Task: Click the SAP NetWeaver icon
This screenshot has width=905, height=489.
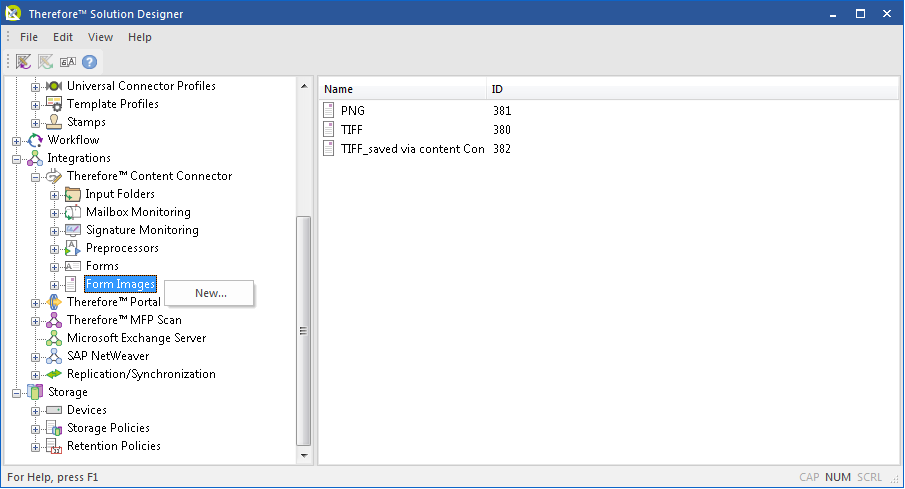Action: pyautogui.click(x=54, y=356)
